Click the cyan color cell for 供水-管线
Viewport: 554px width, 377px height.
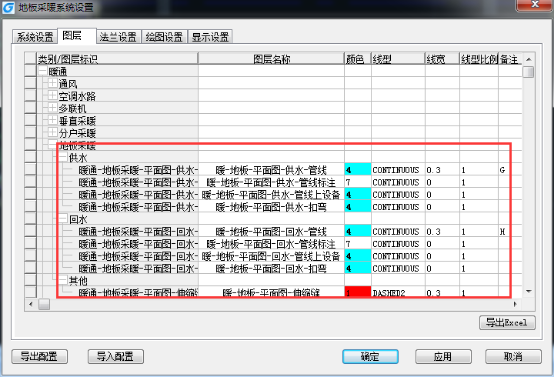point(358,170)
